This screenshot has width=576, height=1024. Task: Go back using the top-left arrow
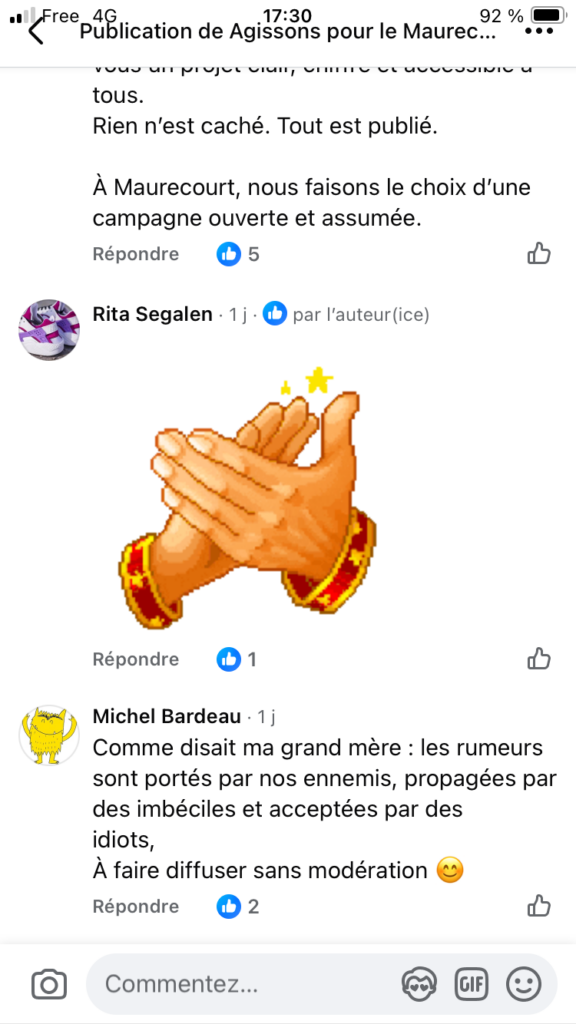click(36, 31)
